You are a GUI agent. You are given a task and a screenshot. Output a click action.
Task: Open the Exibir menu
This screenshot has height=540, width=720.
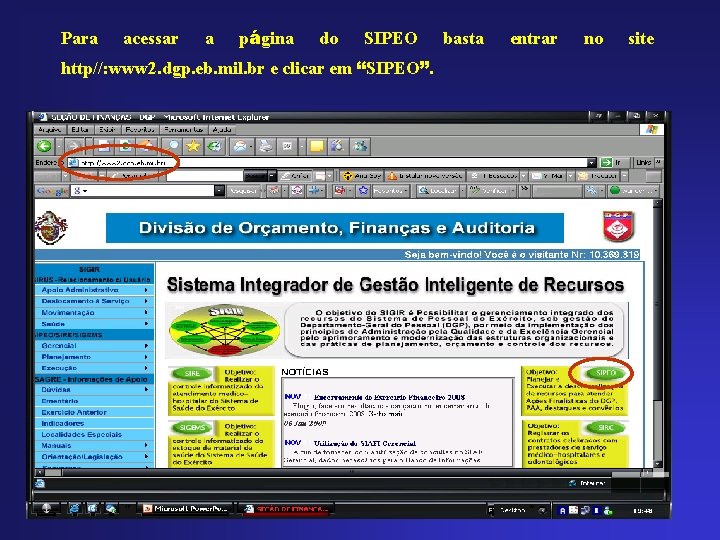tap(107, 130)
